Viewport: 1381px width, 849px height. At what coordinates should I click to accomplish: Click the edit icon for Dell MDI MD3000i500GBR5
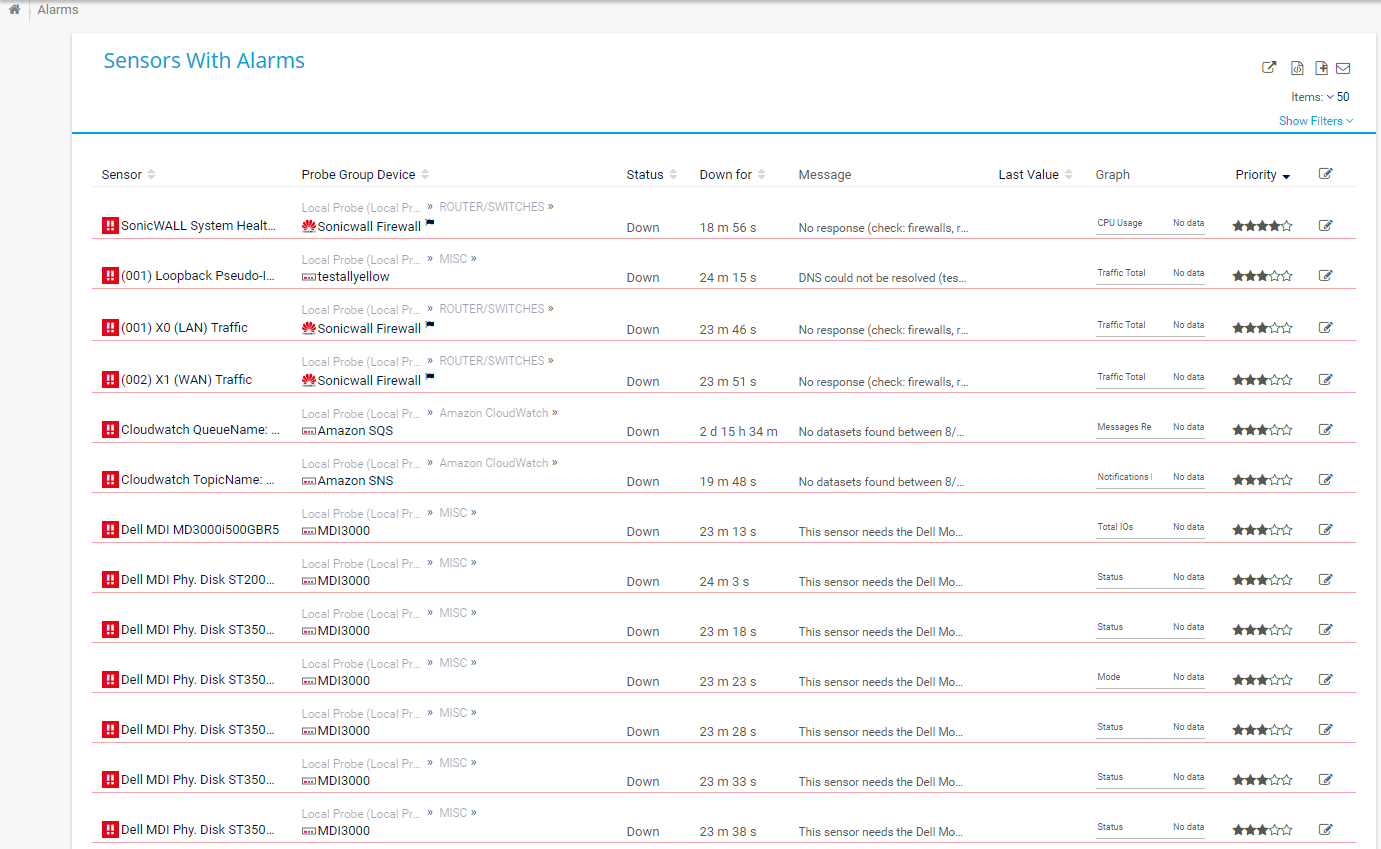pyautogui.click(x=1326, y=530)
